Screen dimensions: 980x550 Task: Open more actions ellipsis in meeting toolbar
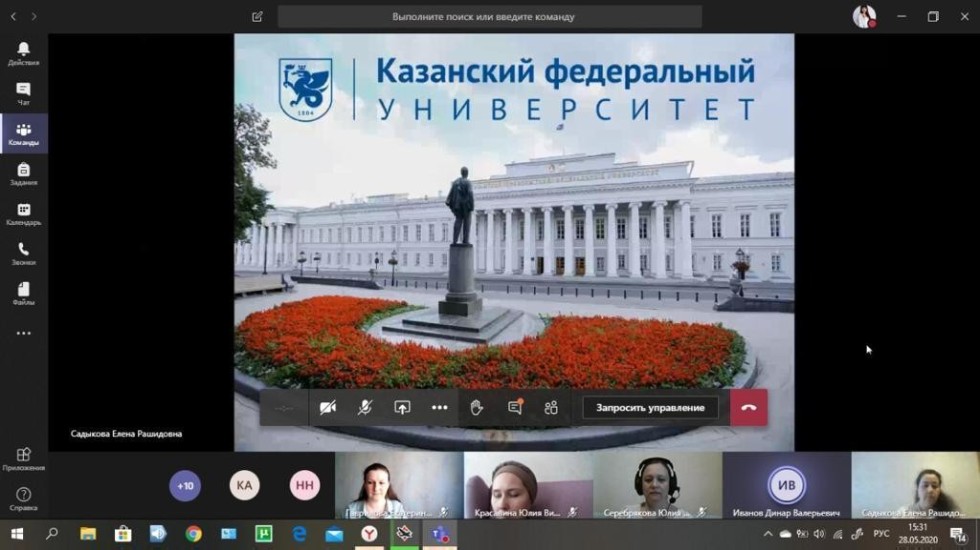(440, 408)
